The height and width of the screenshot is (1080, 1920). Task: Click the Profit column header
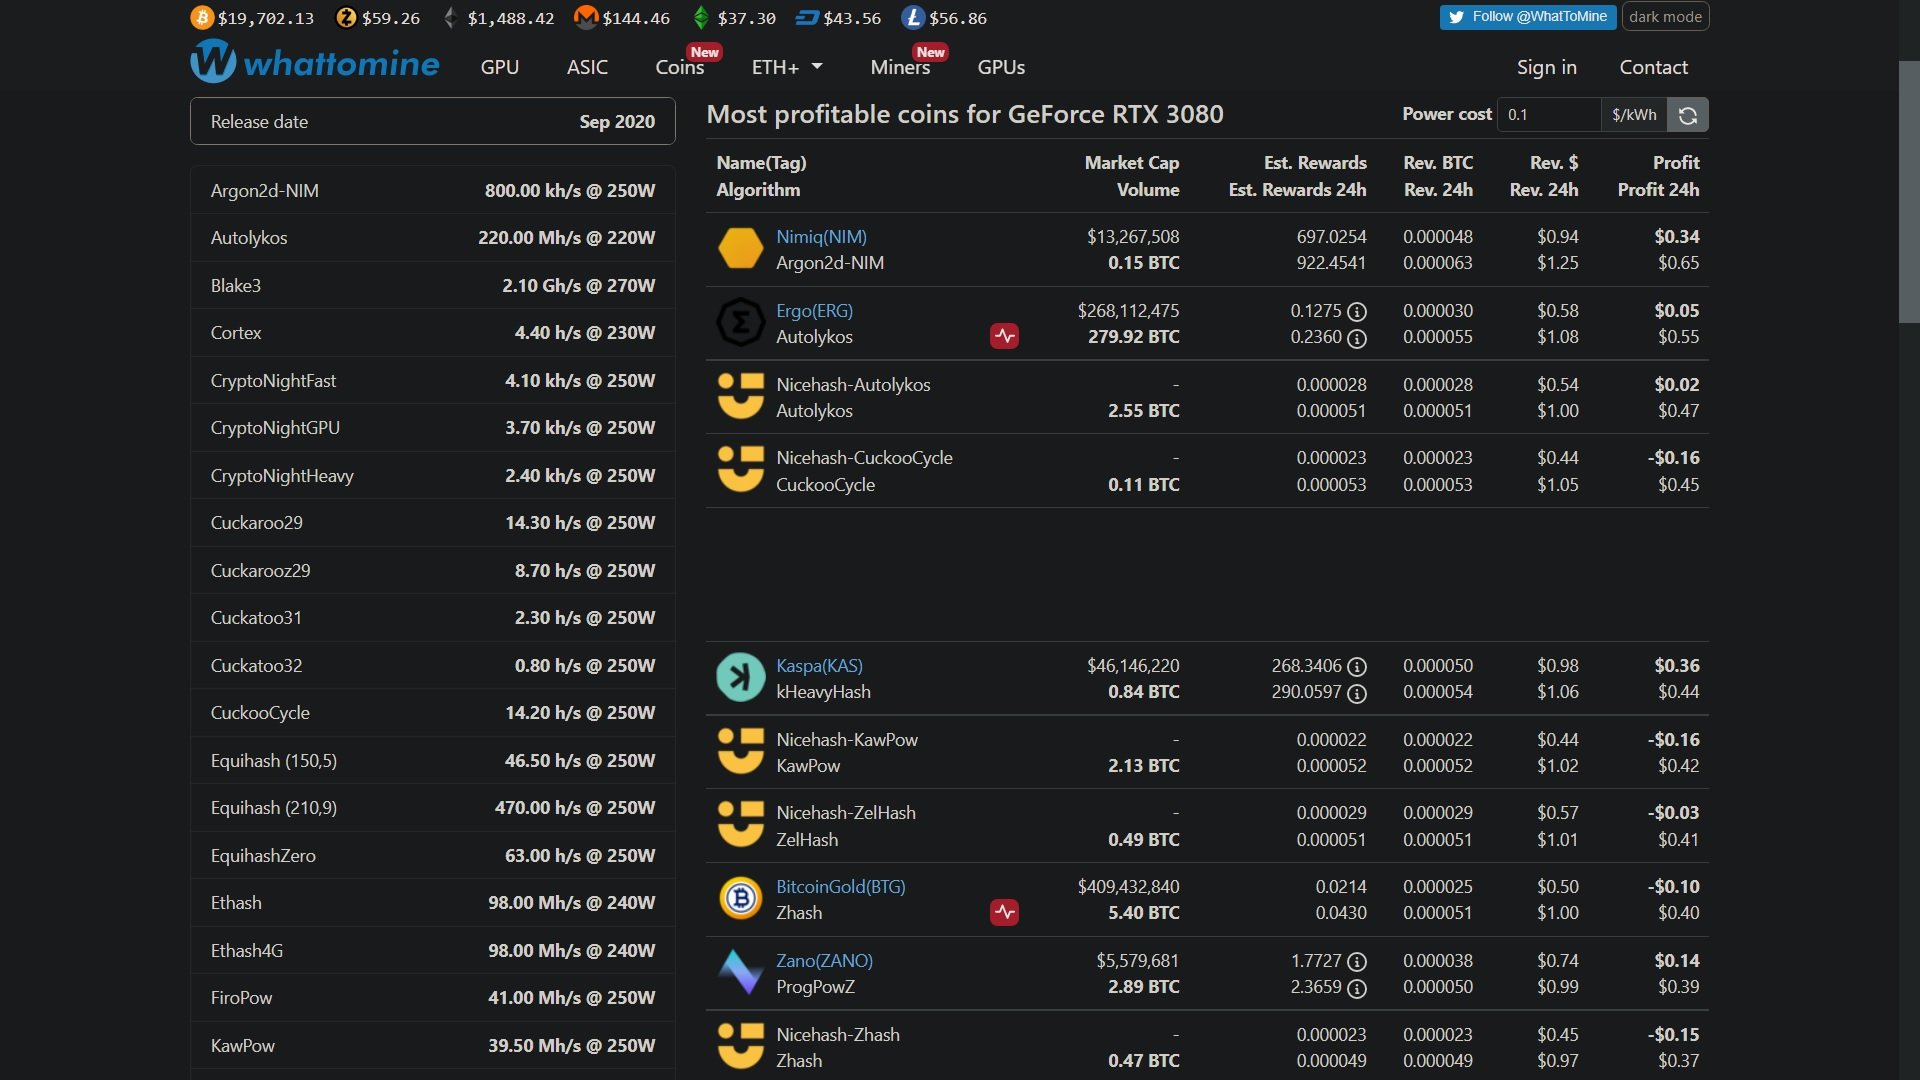(1676, 163)
